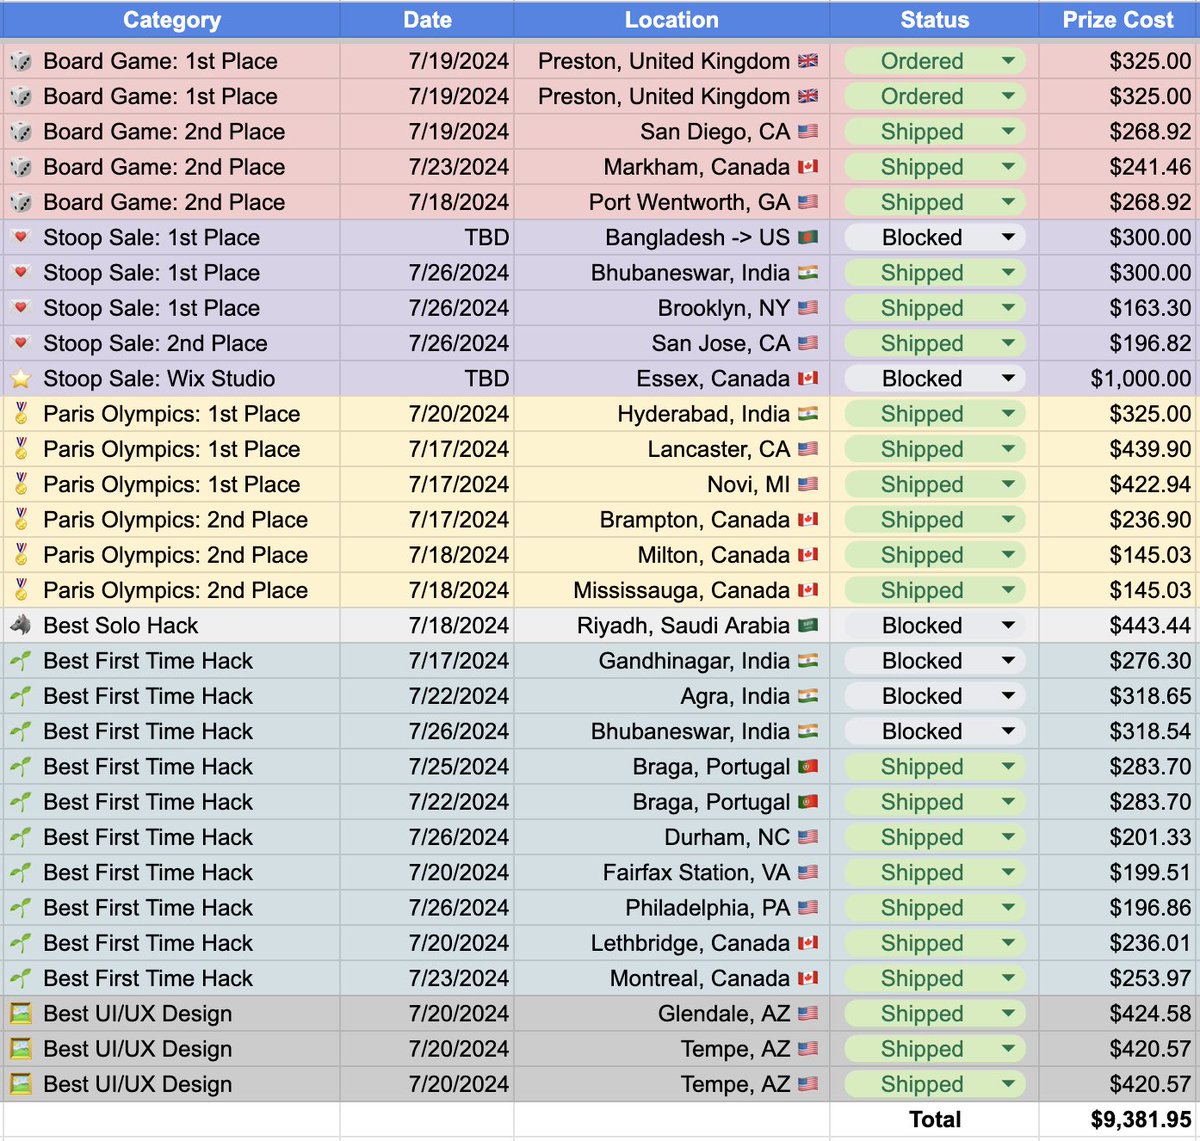
Task: Select the Status column header
Action: 934,20
